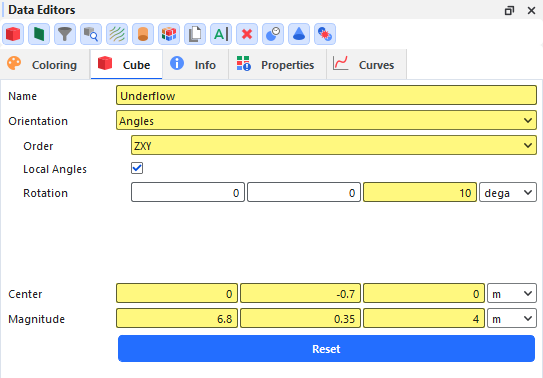The image size is (543, 378).
Task: Click the blue Reset button
Action: 326,349
